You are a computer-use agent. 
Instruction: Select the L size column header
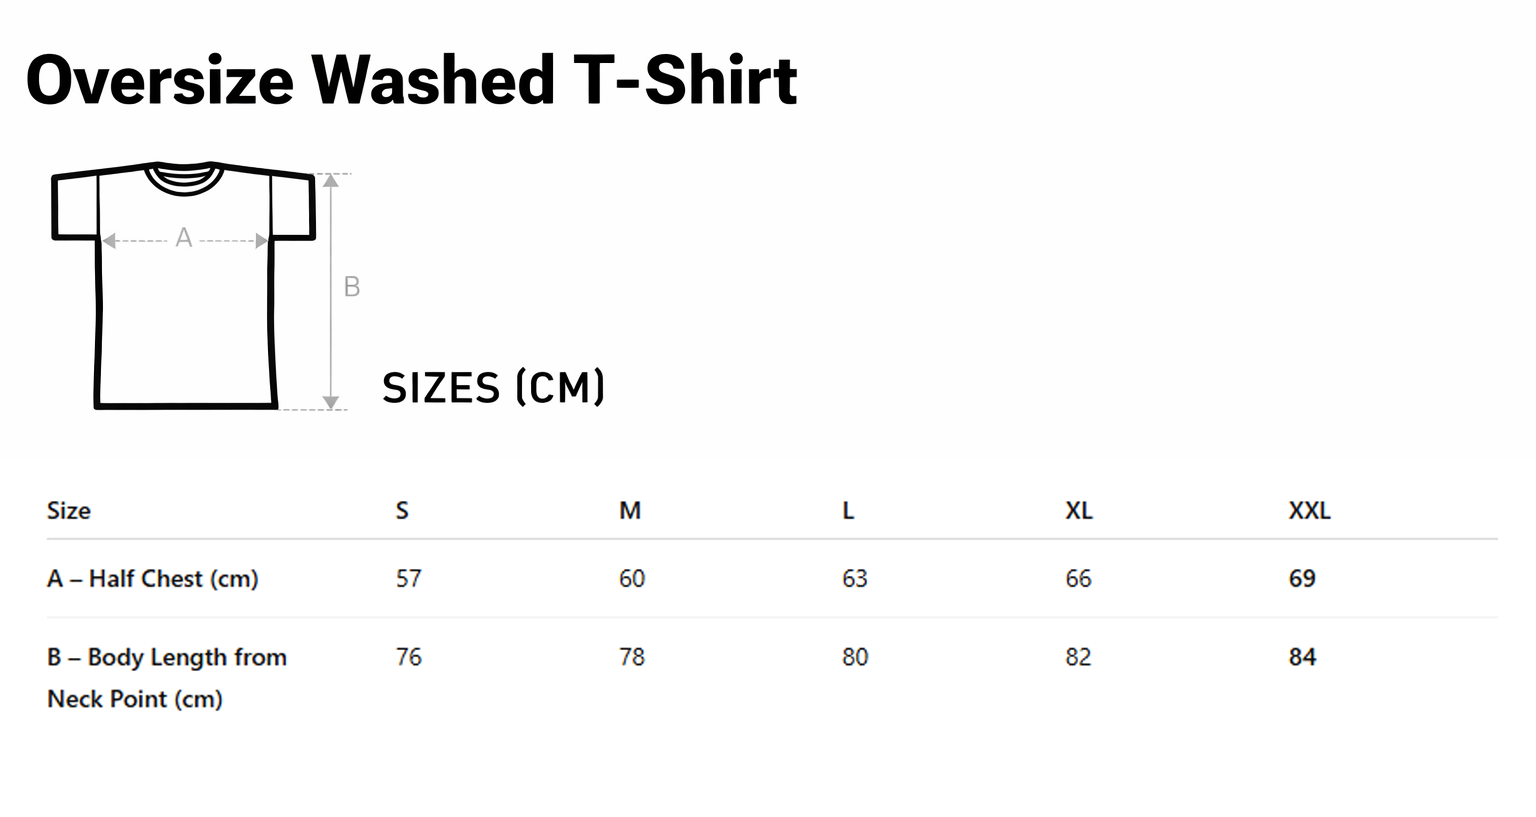(x=848, y=511)
